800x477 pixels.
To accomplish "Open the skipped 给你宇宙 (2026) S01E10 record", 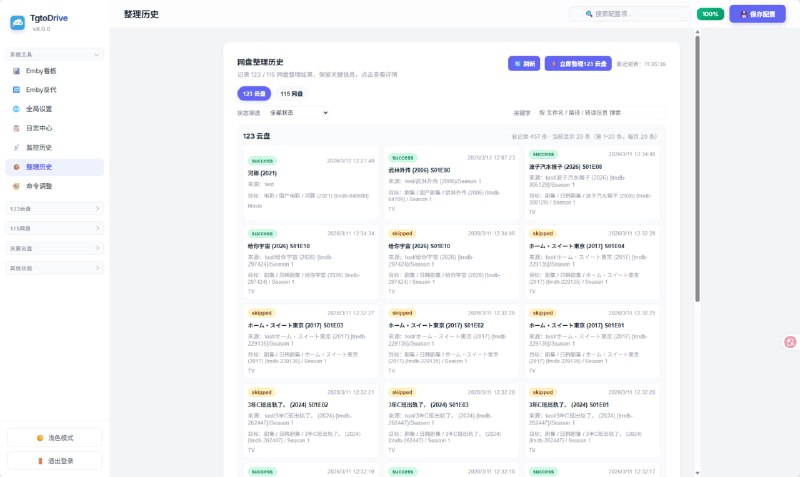I will point(451,262).
